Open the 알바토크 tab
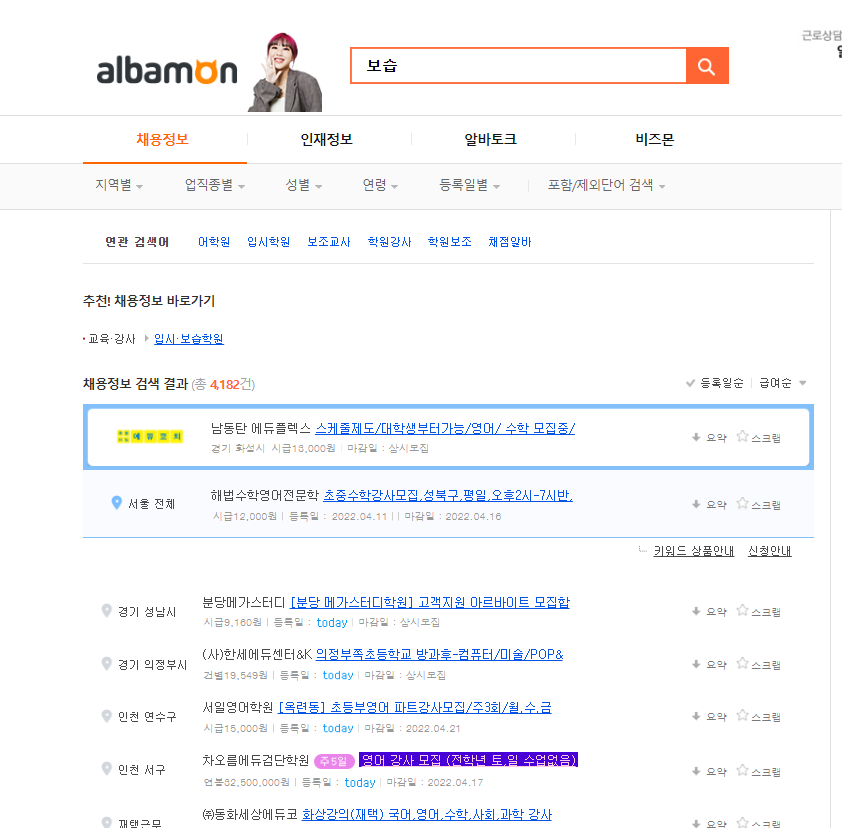The height and width of the screenshot is (828, 842). (x=491, y=140)
